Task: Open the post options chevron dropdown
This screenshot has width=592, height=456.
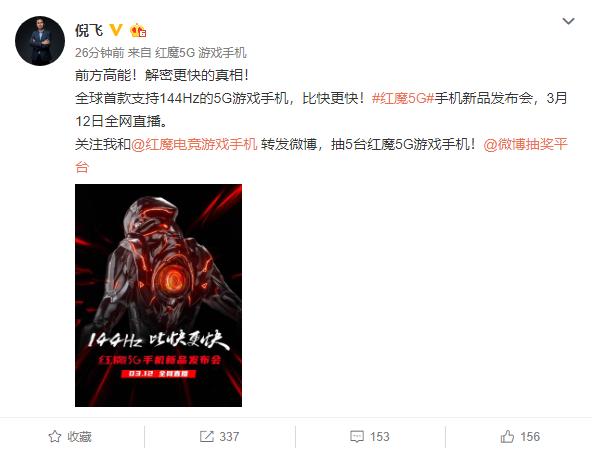Action: point(568,21)
